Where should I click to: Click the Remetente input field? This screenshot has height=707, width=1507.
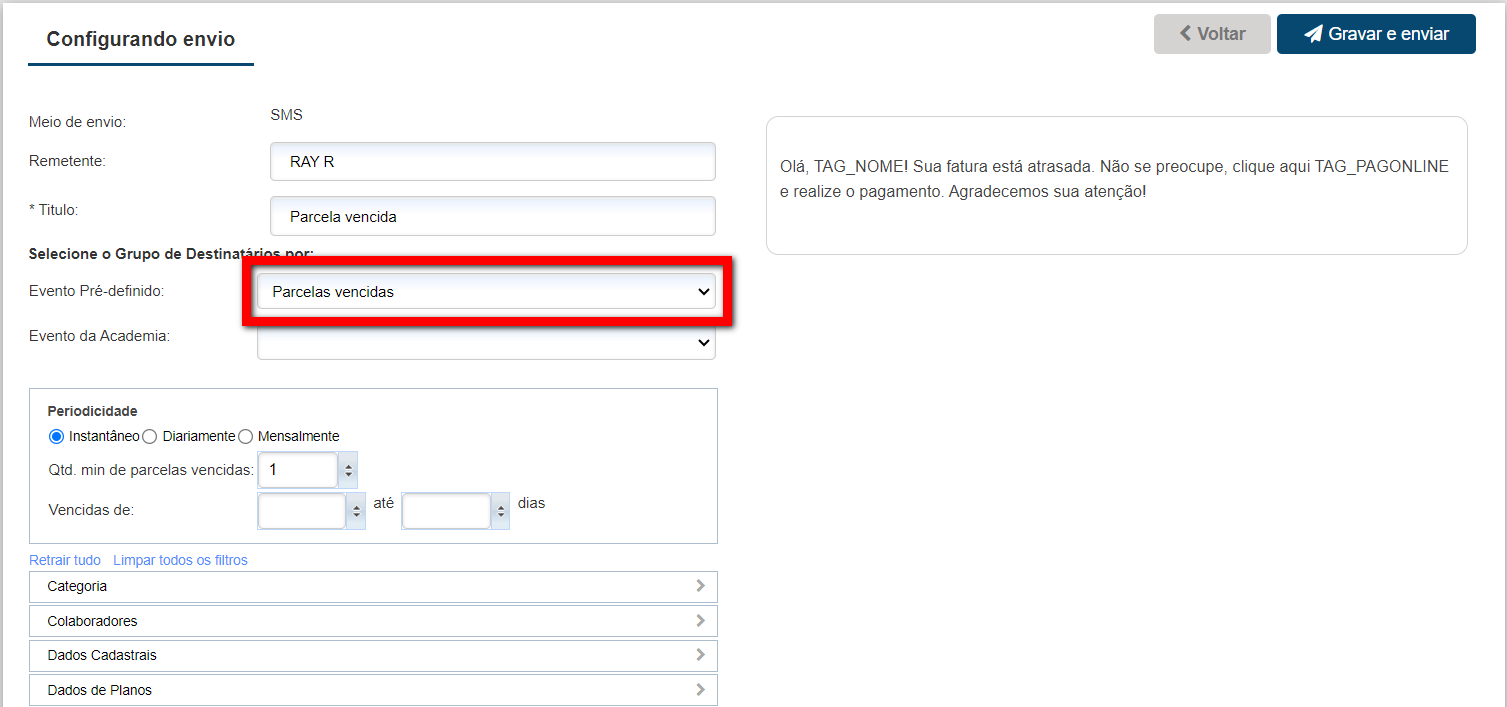tap(492, 161)
